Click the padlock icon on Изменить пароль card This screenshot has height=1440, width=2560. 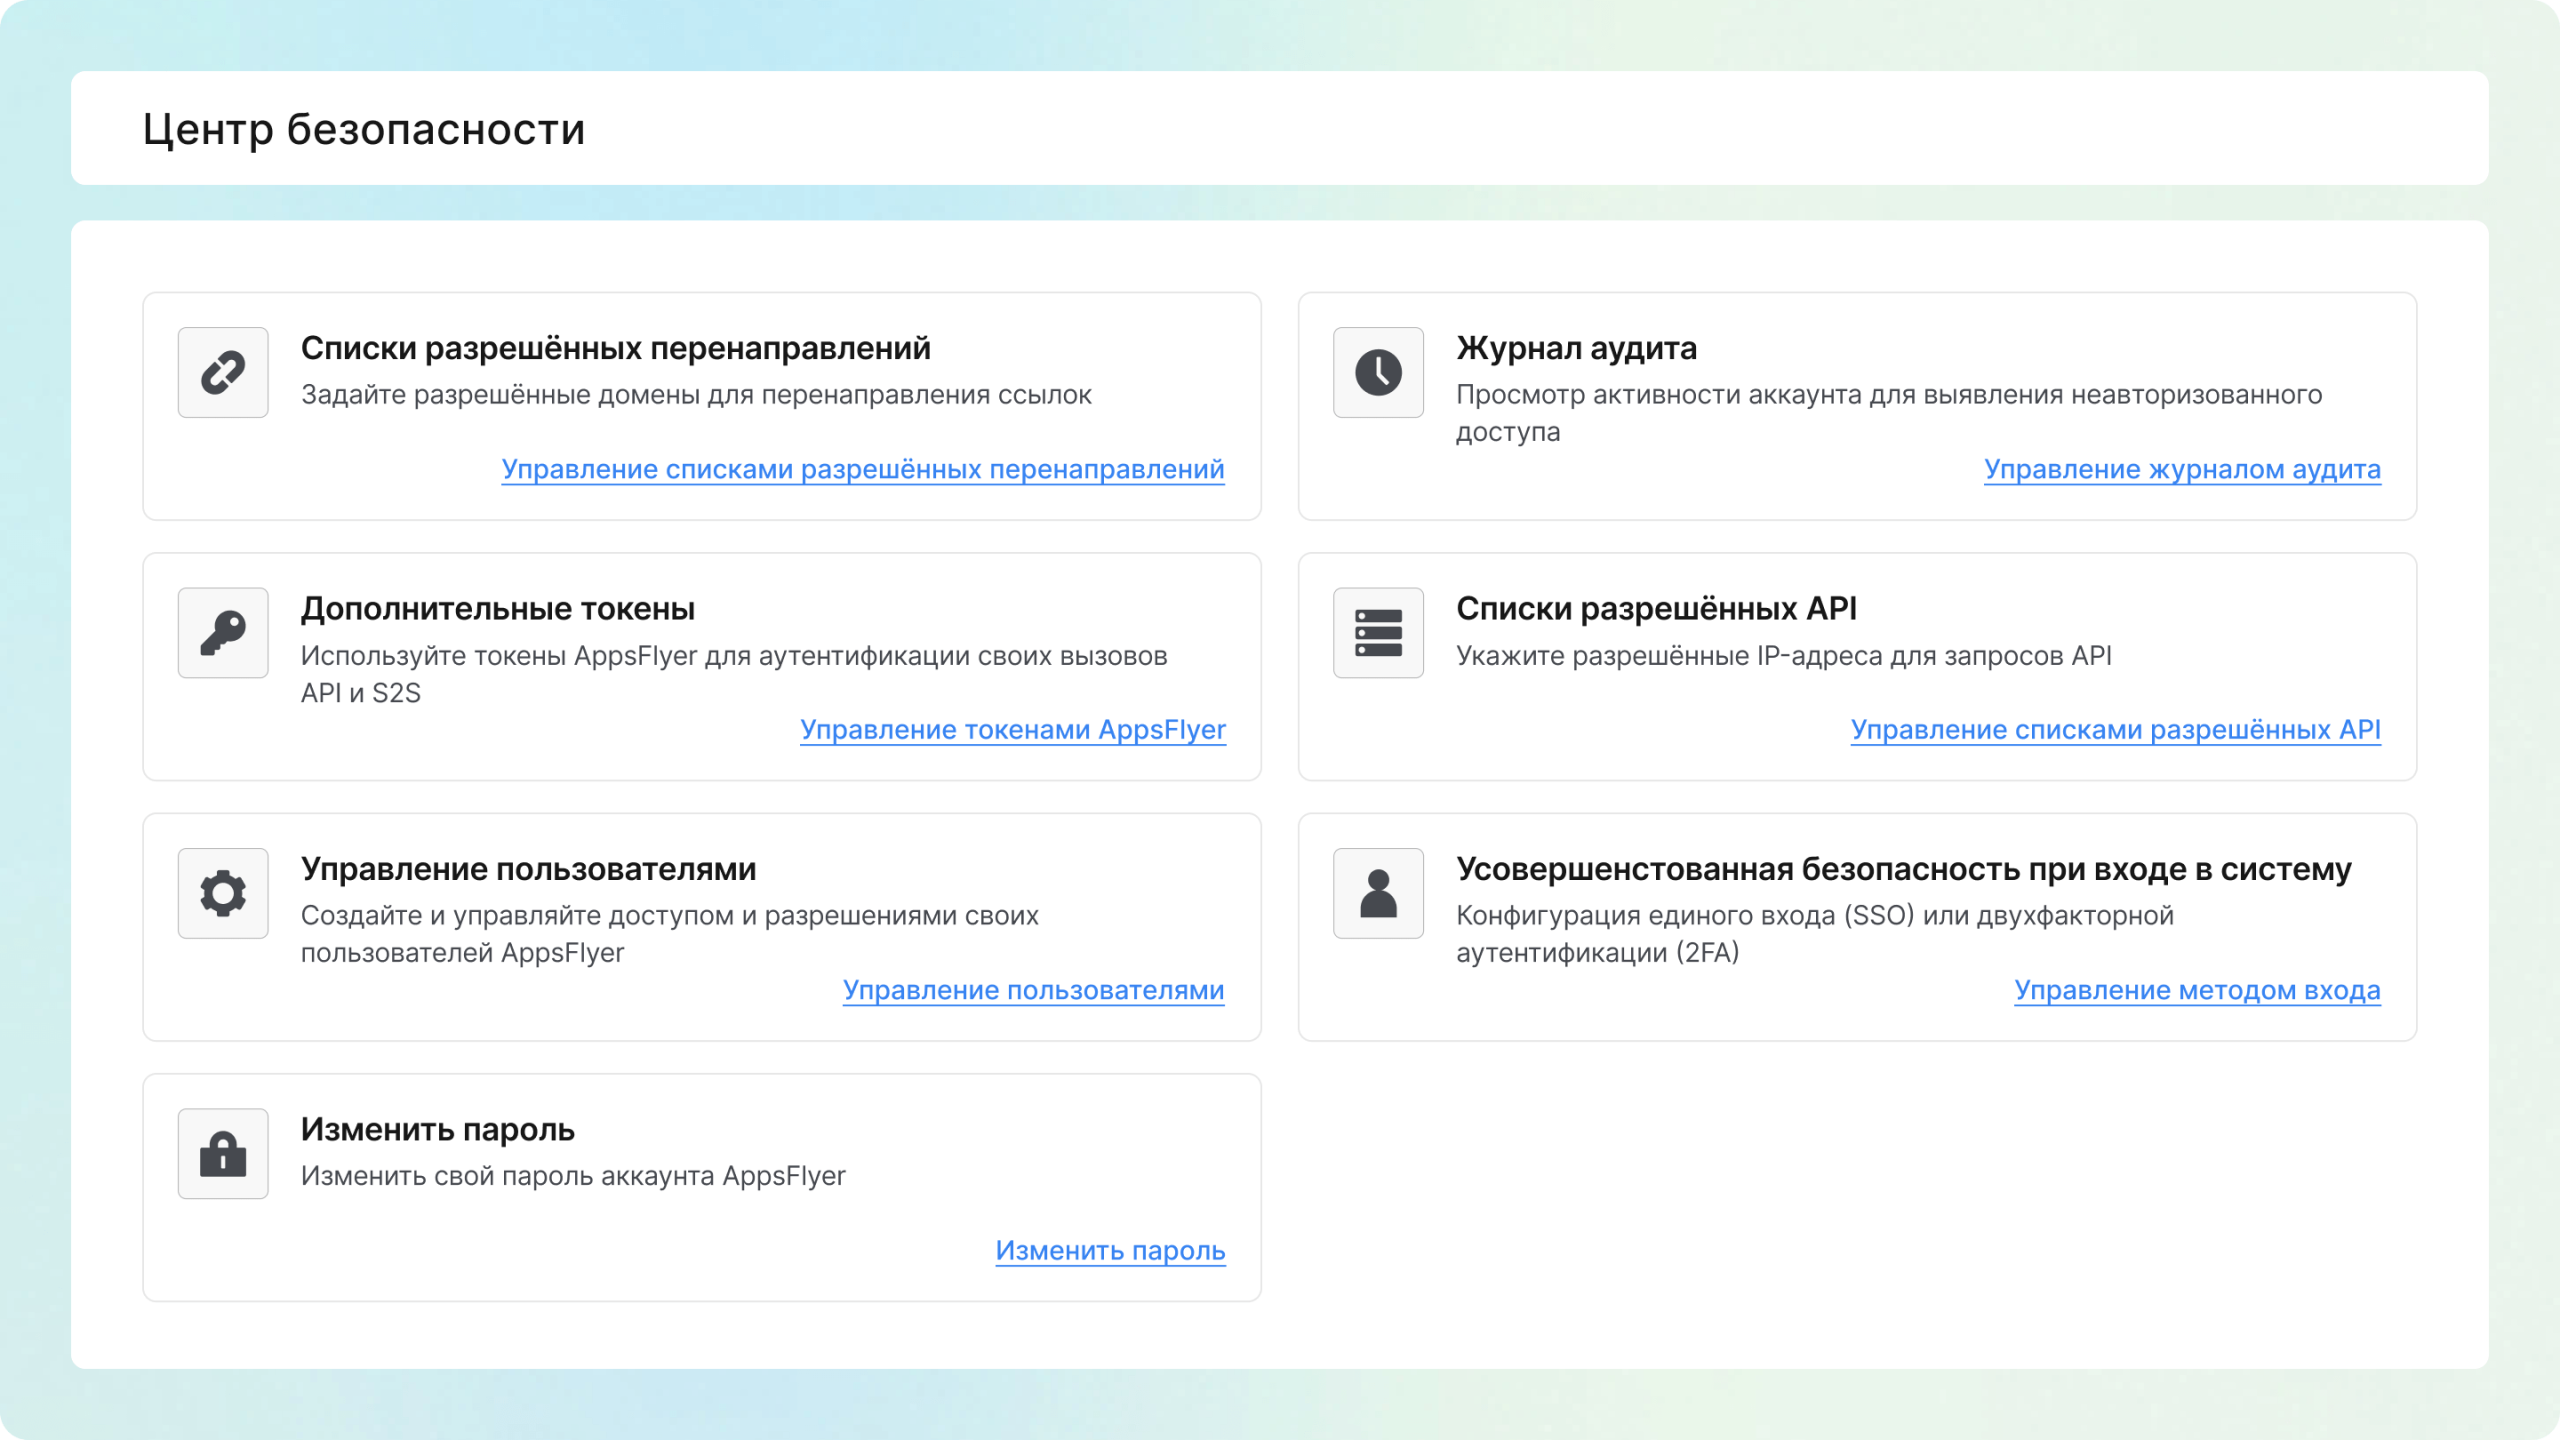point(222,1153)
